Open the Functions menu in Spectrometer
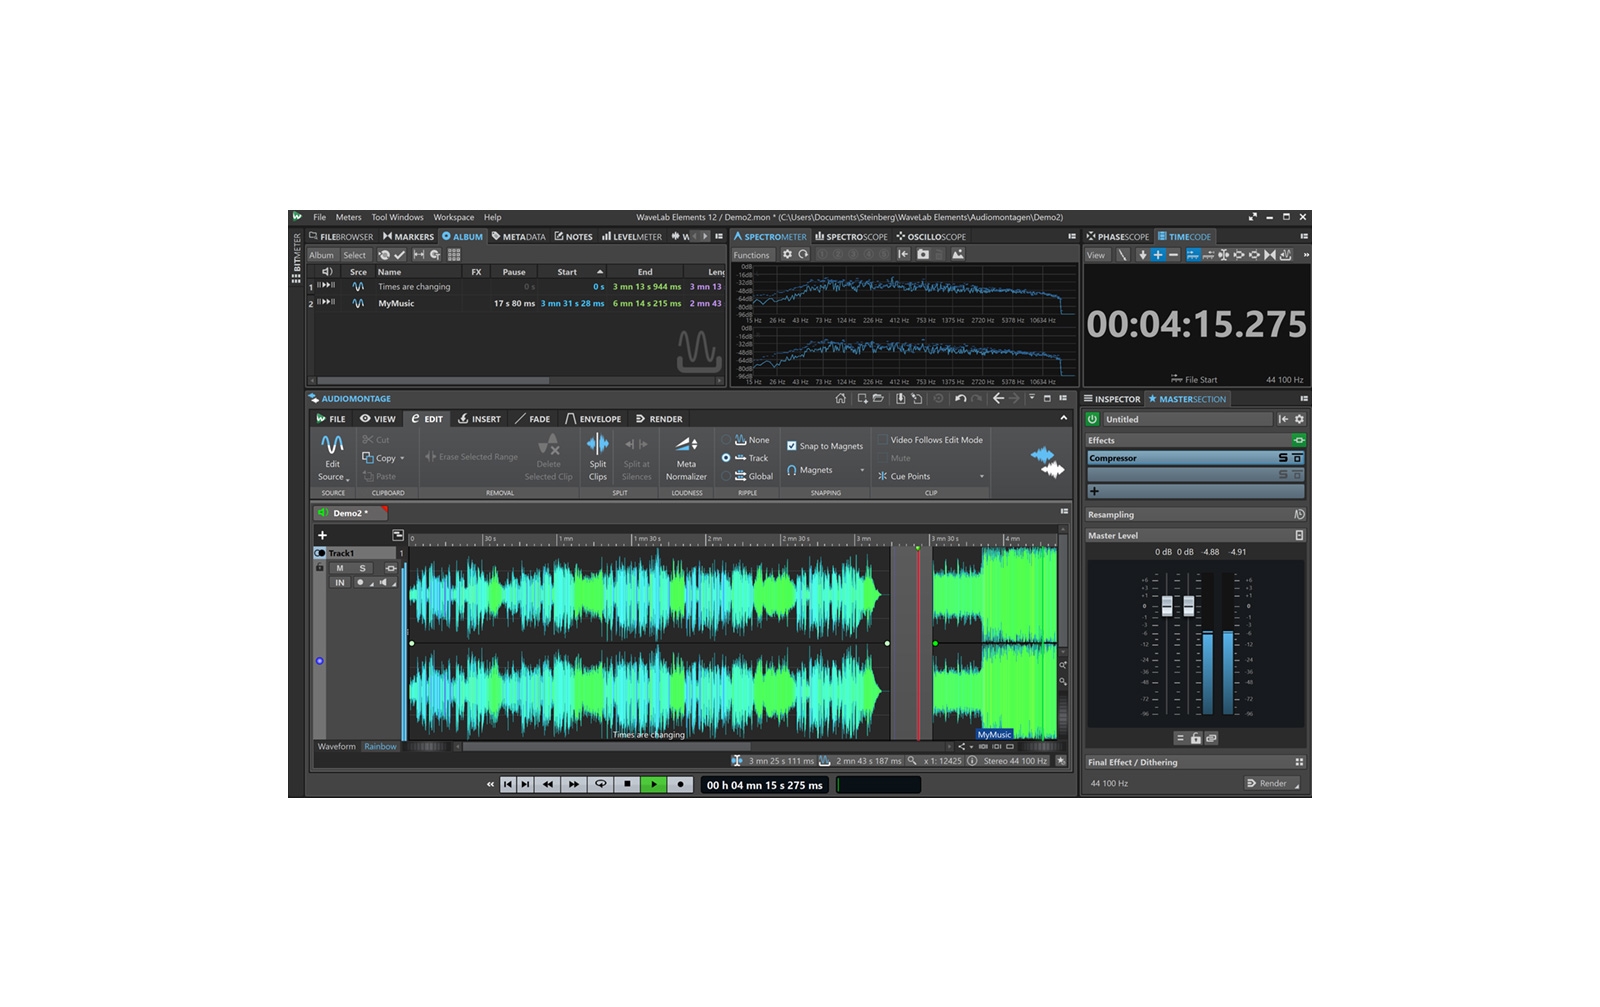 752,255
